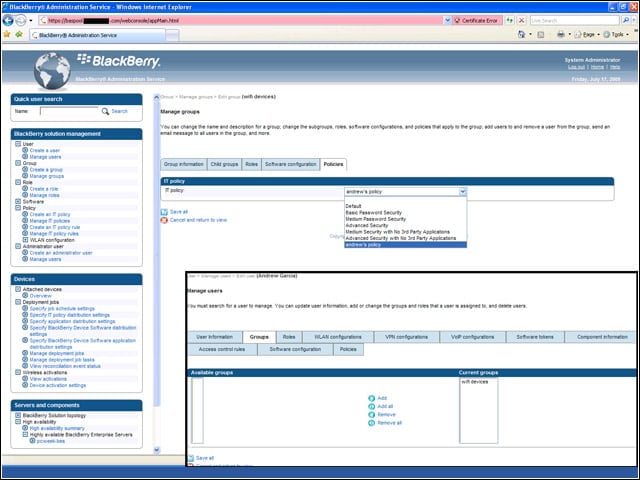The image size is (640, 480).
Task: Click the Log out link in header
Action: [576, 67]
